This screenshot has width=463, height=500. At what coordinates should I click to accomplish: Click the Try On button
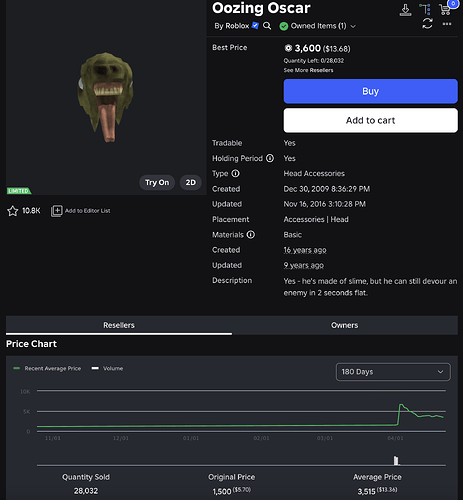(157, 183)
